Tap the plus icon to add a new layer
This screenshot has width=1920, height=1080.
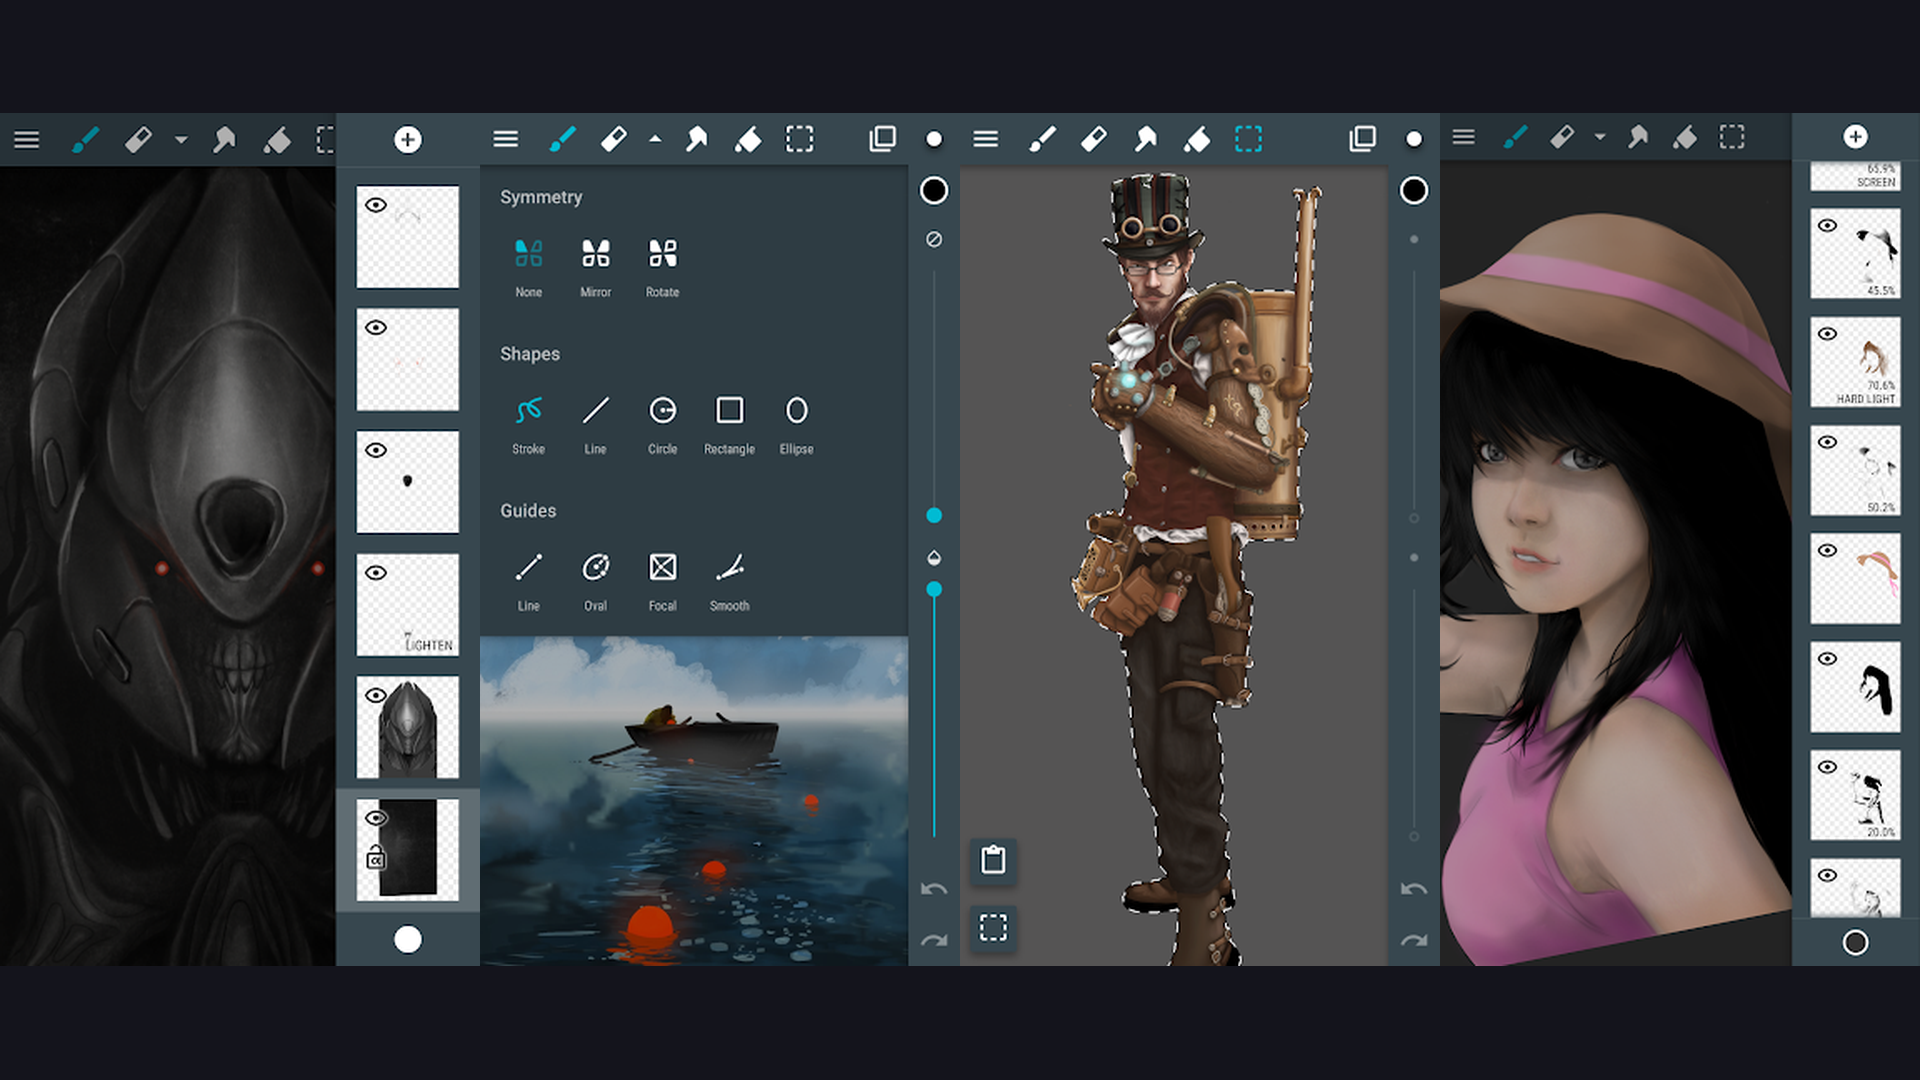click(x=407, y=140)
